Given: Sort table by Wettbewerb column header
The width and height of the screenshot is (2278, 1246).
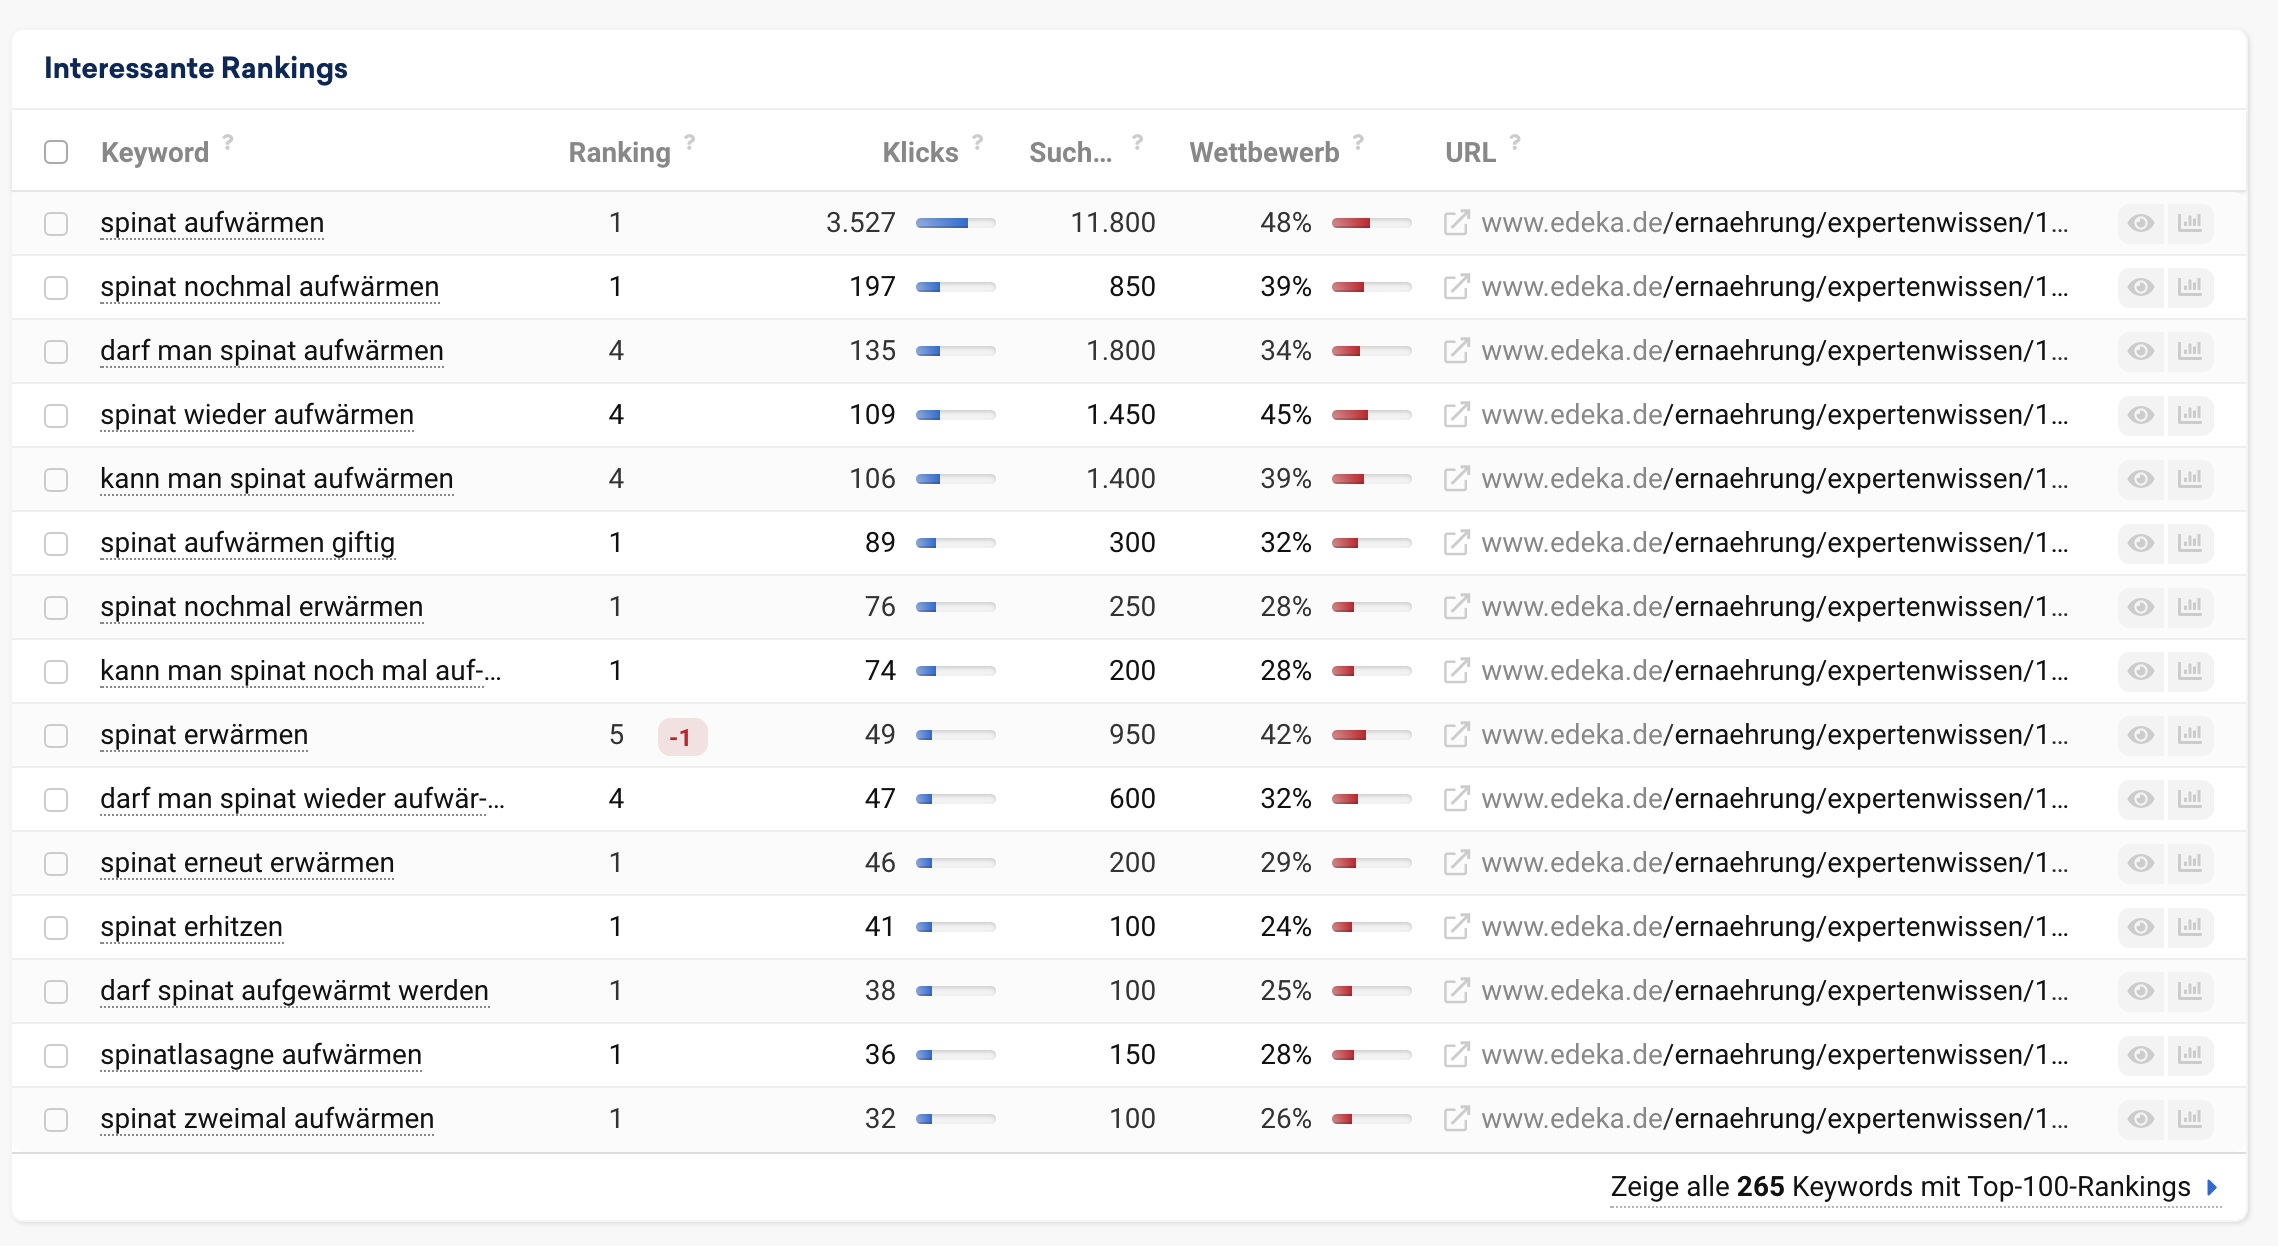Looking at the screenshot, I should (1264, 153).
